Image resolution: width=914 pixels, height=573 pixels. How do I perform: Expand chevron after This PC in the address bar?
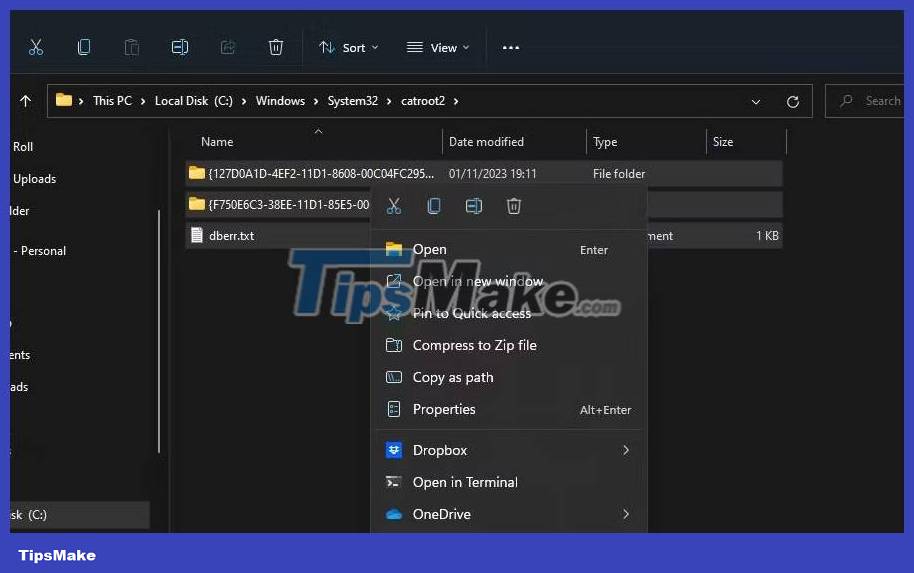tap(143, 101)
